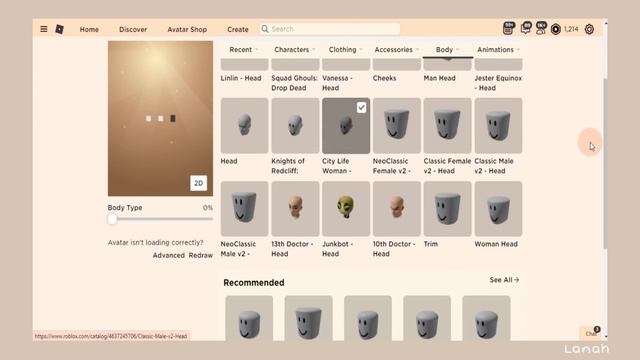
Task: Open the Chat button at the bottom right
Action: coord(591,333)
